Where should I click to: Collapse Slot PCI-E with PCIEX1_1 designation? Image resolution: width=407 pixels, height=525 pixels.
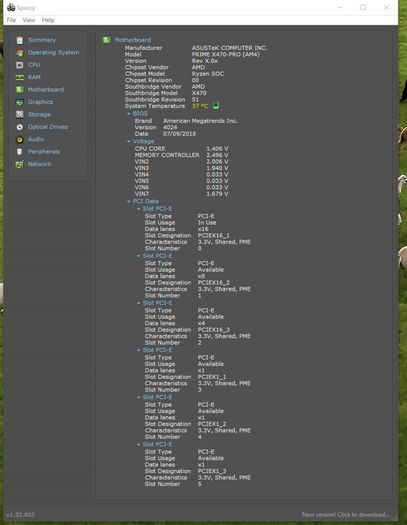(139, 350)
